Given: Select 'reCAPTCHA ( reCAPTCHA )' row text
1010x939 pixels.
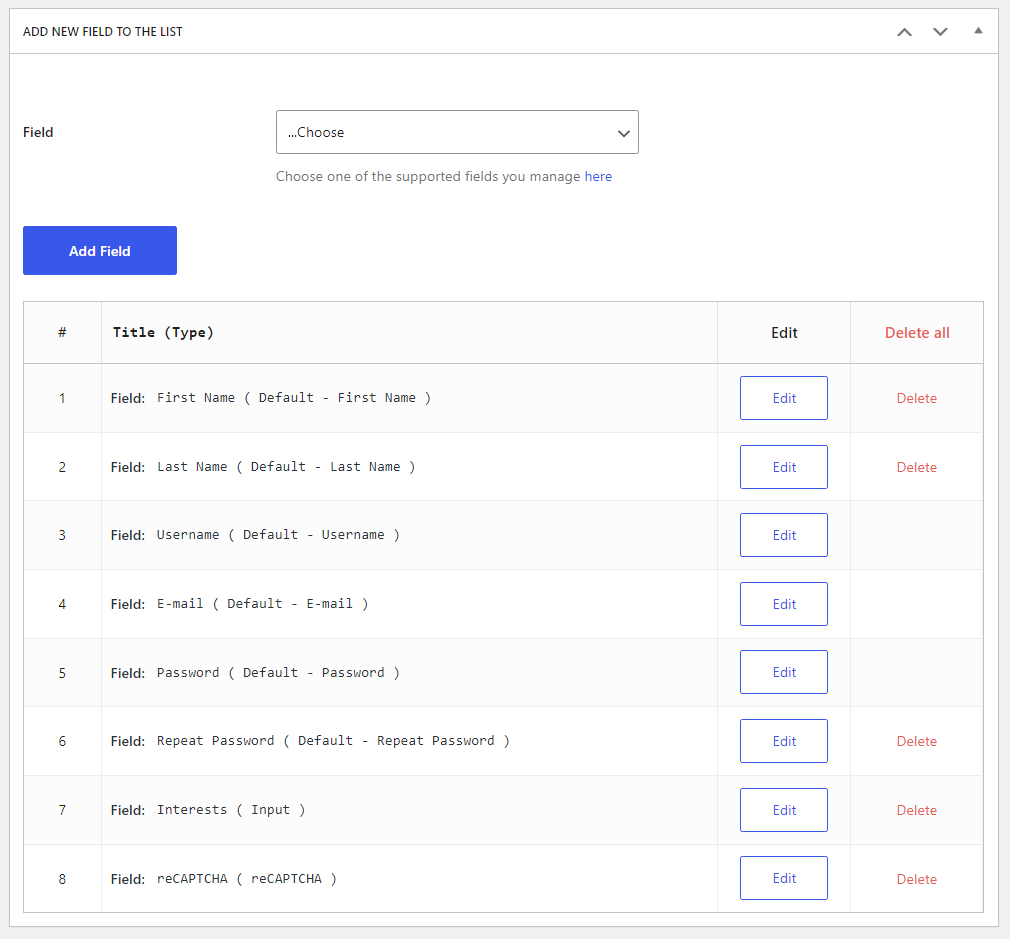Looking at the screenshot, I should point(247,879).
